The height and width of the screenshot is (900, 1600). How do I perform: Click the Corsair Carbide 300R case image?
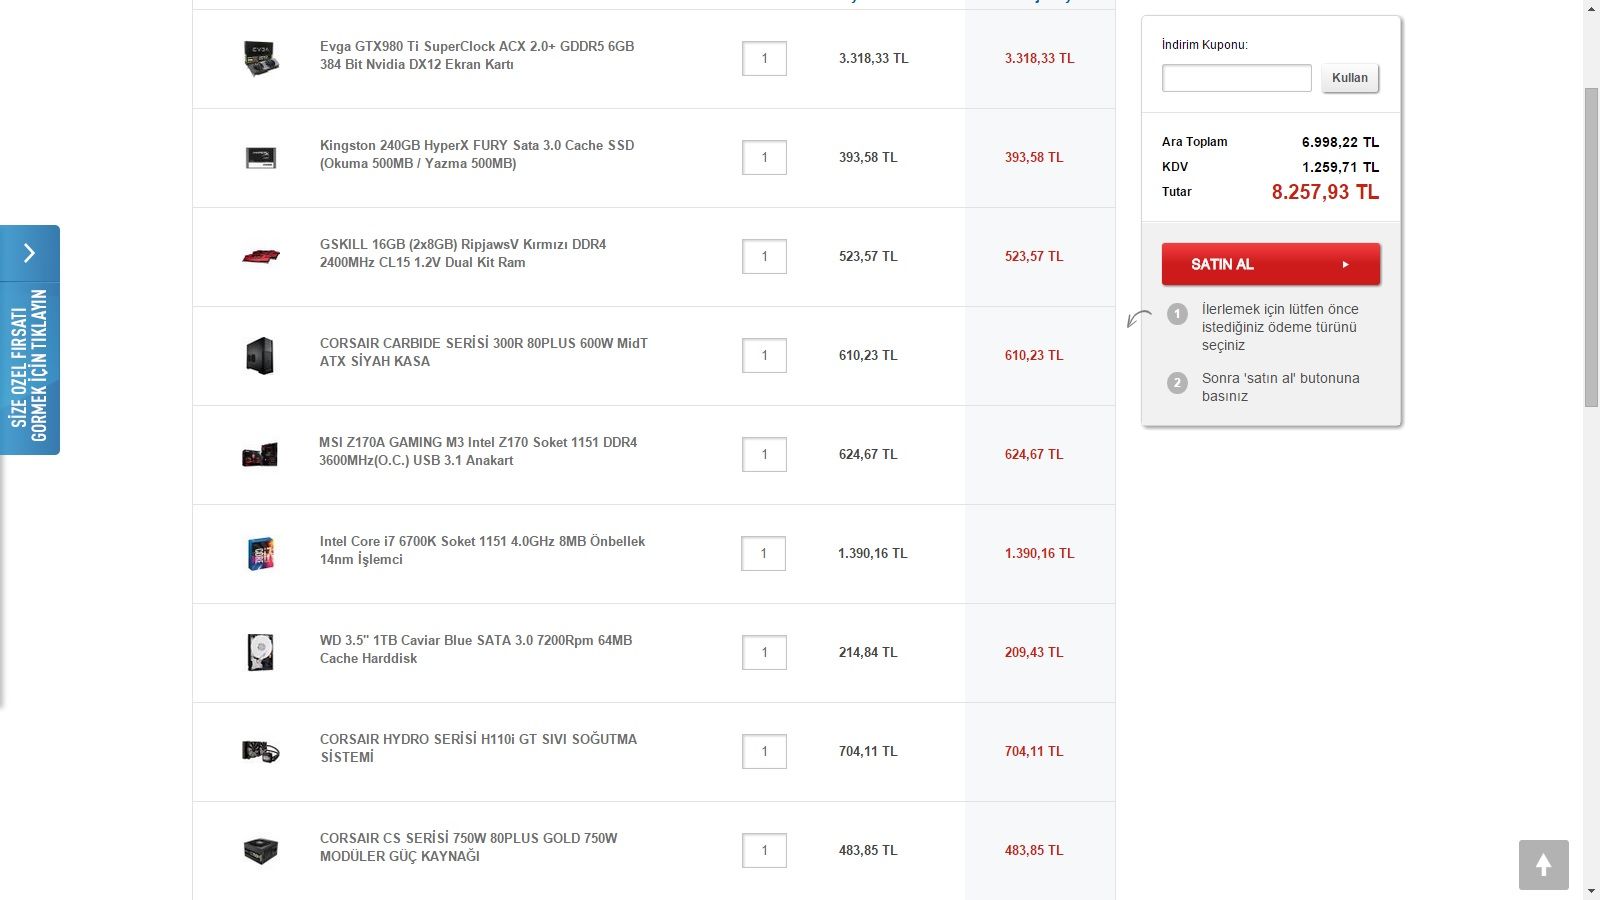pyautogui.click(x=260, y=355)
